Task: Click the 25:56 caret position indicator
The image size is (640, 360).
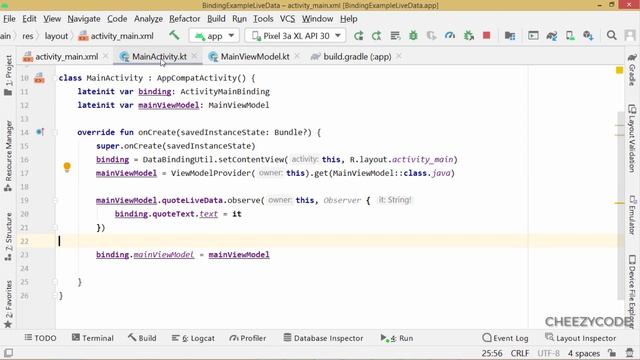Action: [492, 353]
